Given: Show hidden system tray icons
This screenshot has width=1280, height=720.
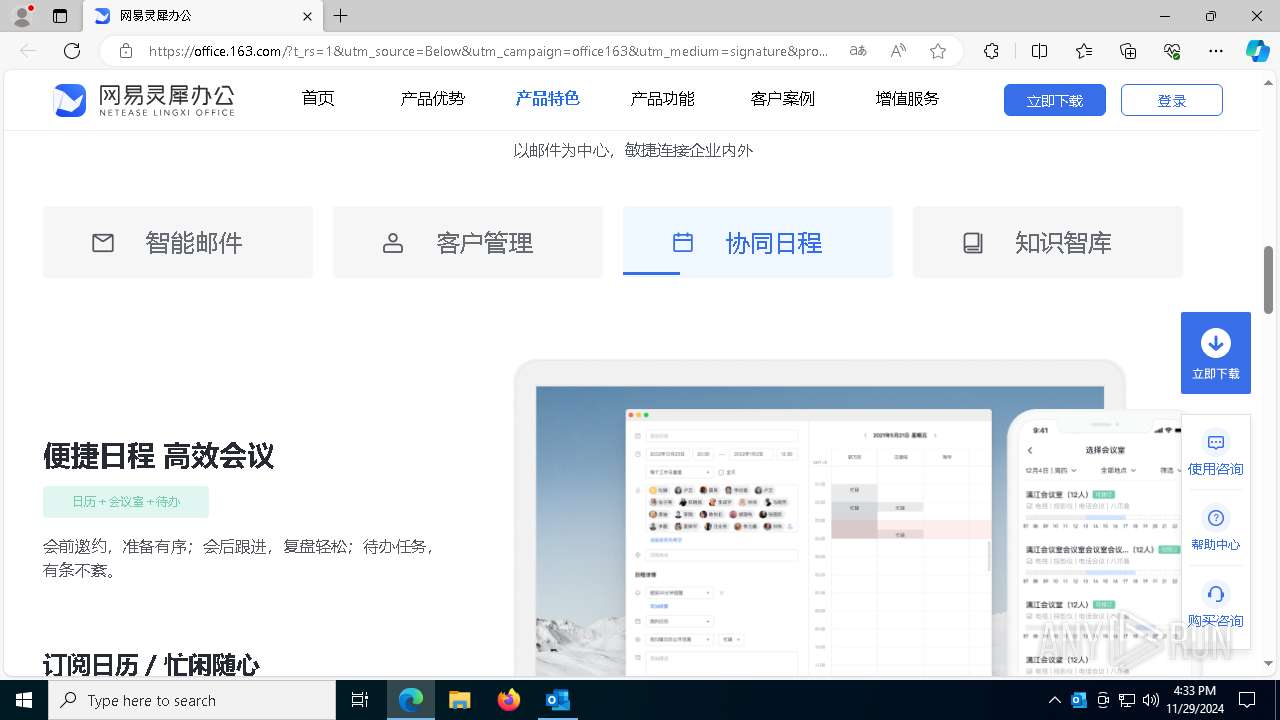Looking at the screenshot, I should tap(1055, 700).
